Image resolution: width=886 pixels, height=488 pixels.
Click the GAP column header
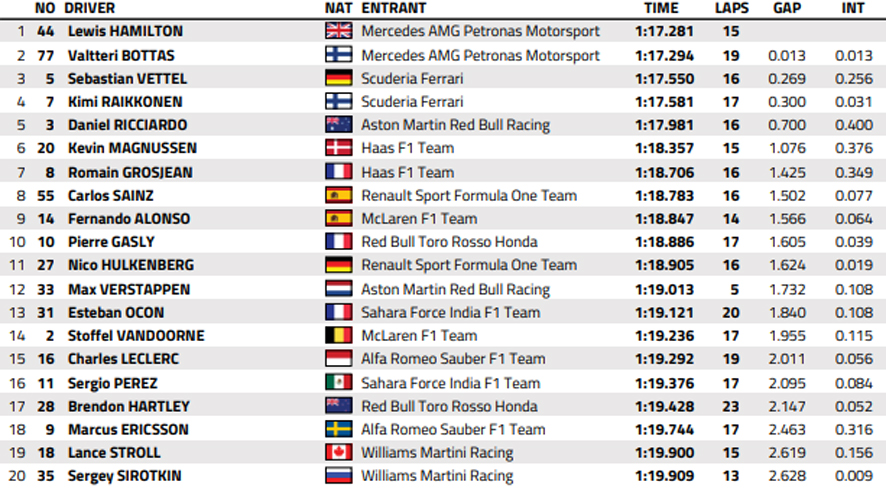pos(787,8)
